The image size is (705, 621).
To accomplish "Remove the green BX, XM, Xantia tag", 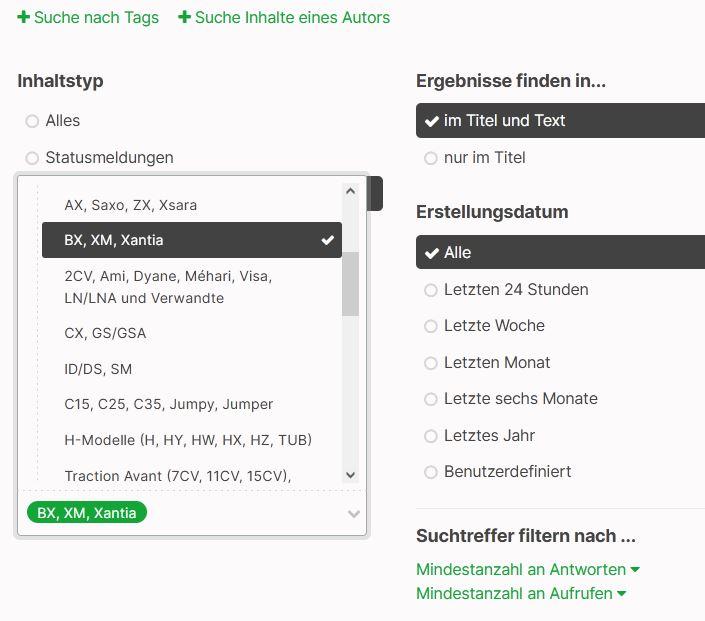I will click(87, 513).
